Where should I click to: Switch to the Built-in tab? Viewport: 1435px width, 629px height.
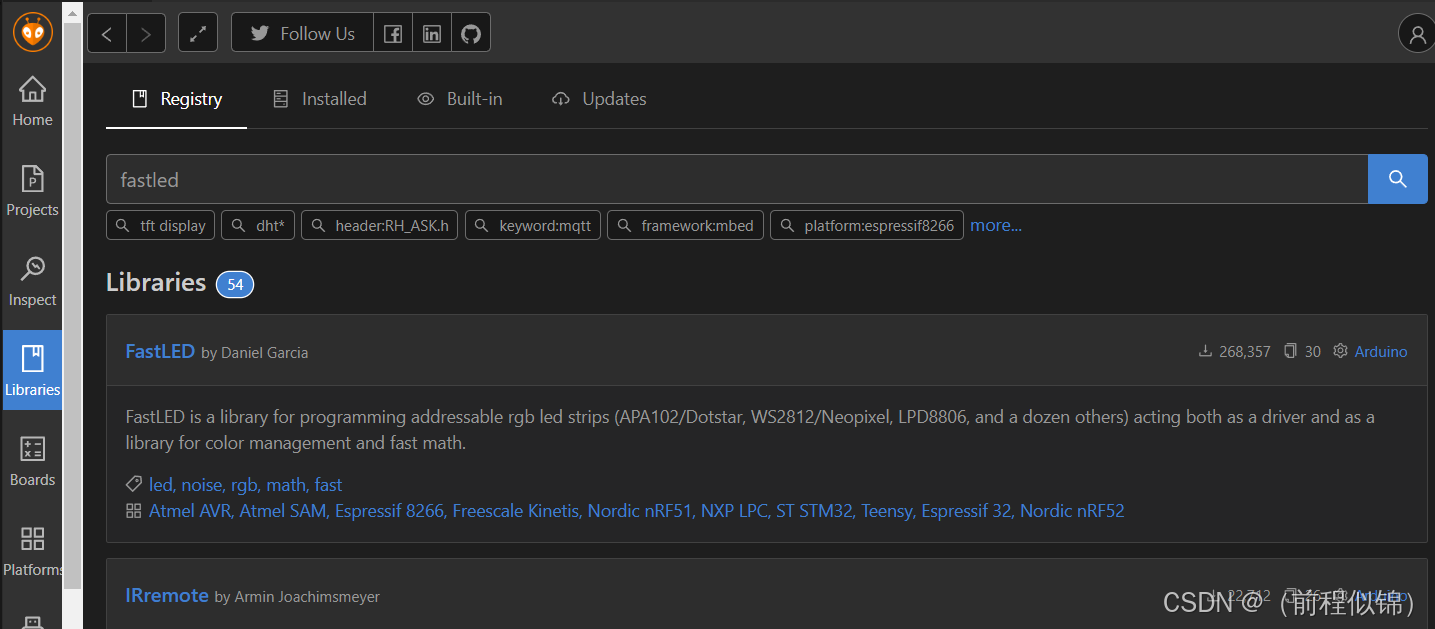click(x=460, y=99)
